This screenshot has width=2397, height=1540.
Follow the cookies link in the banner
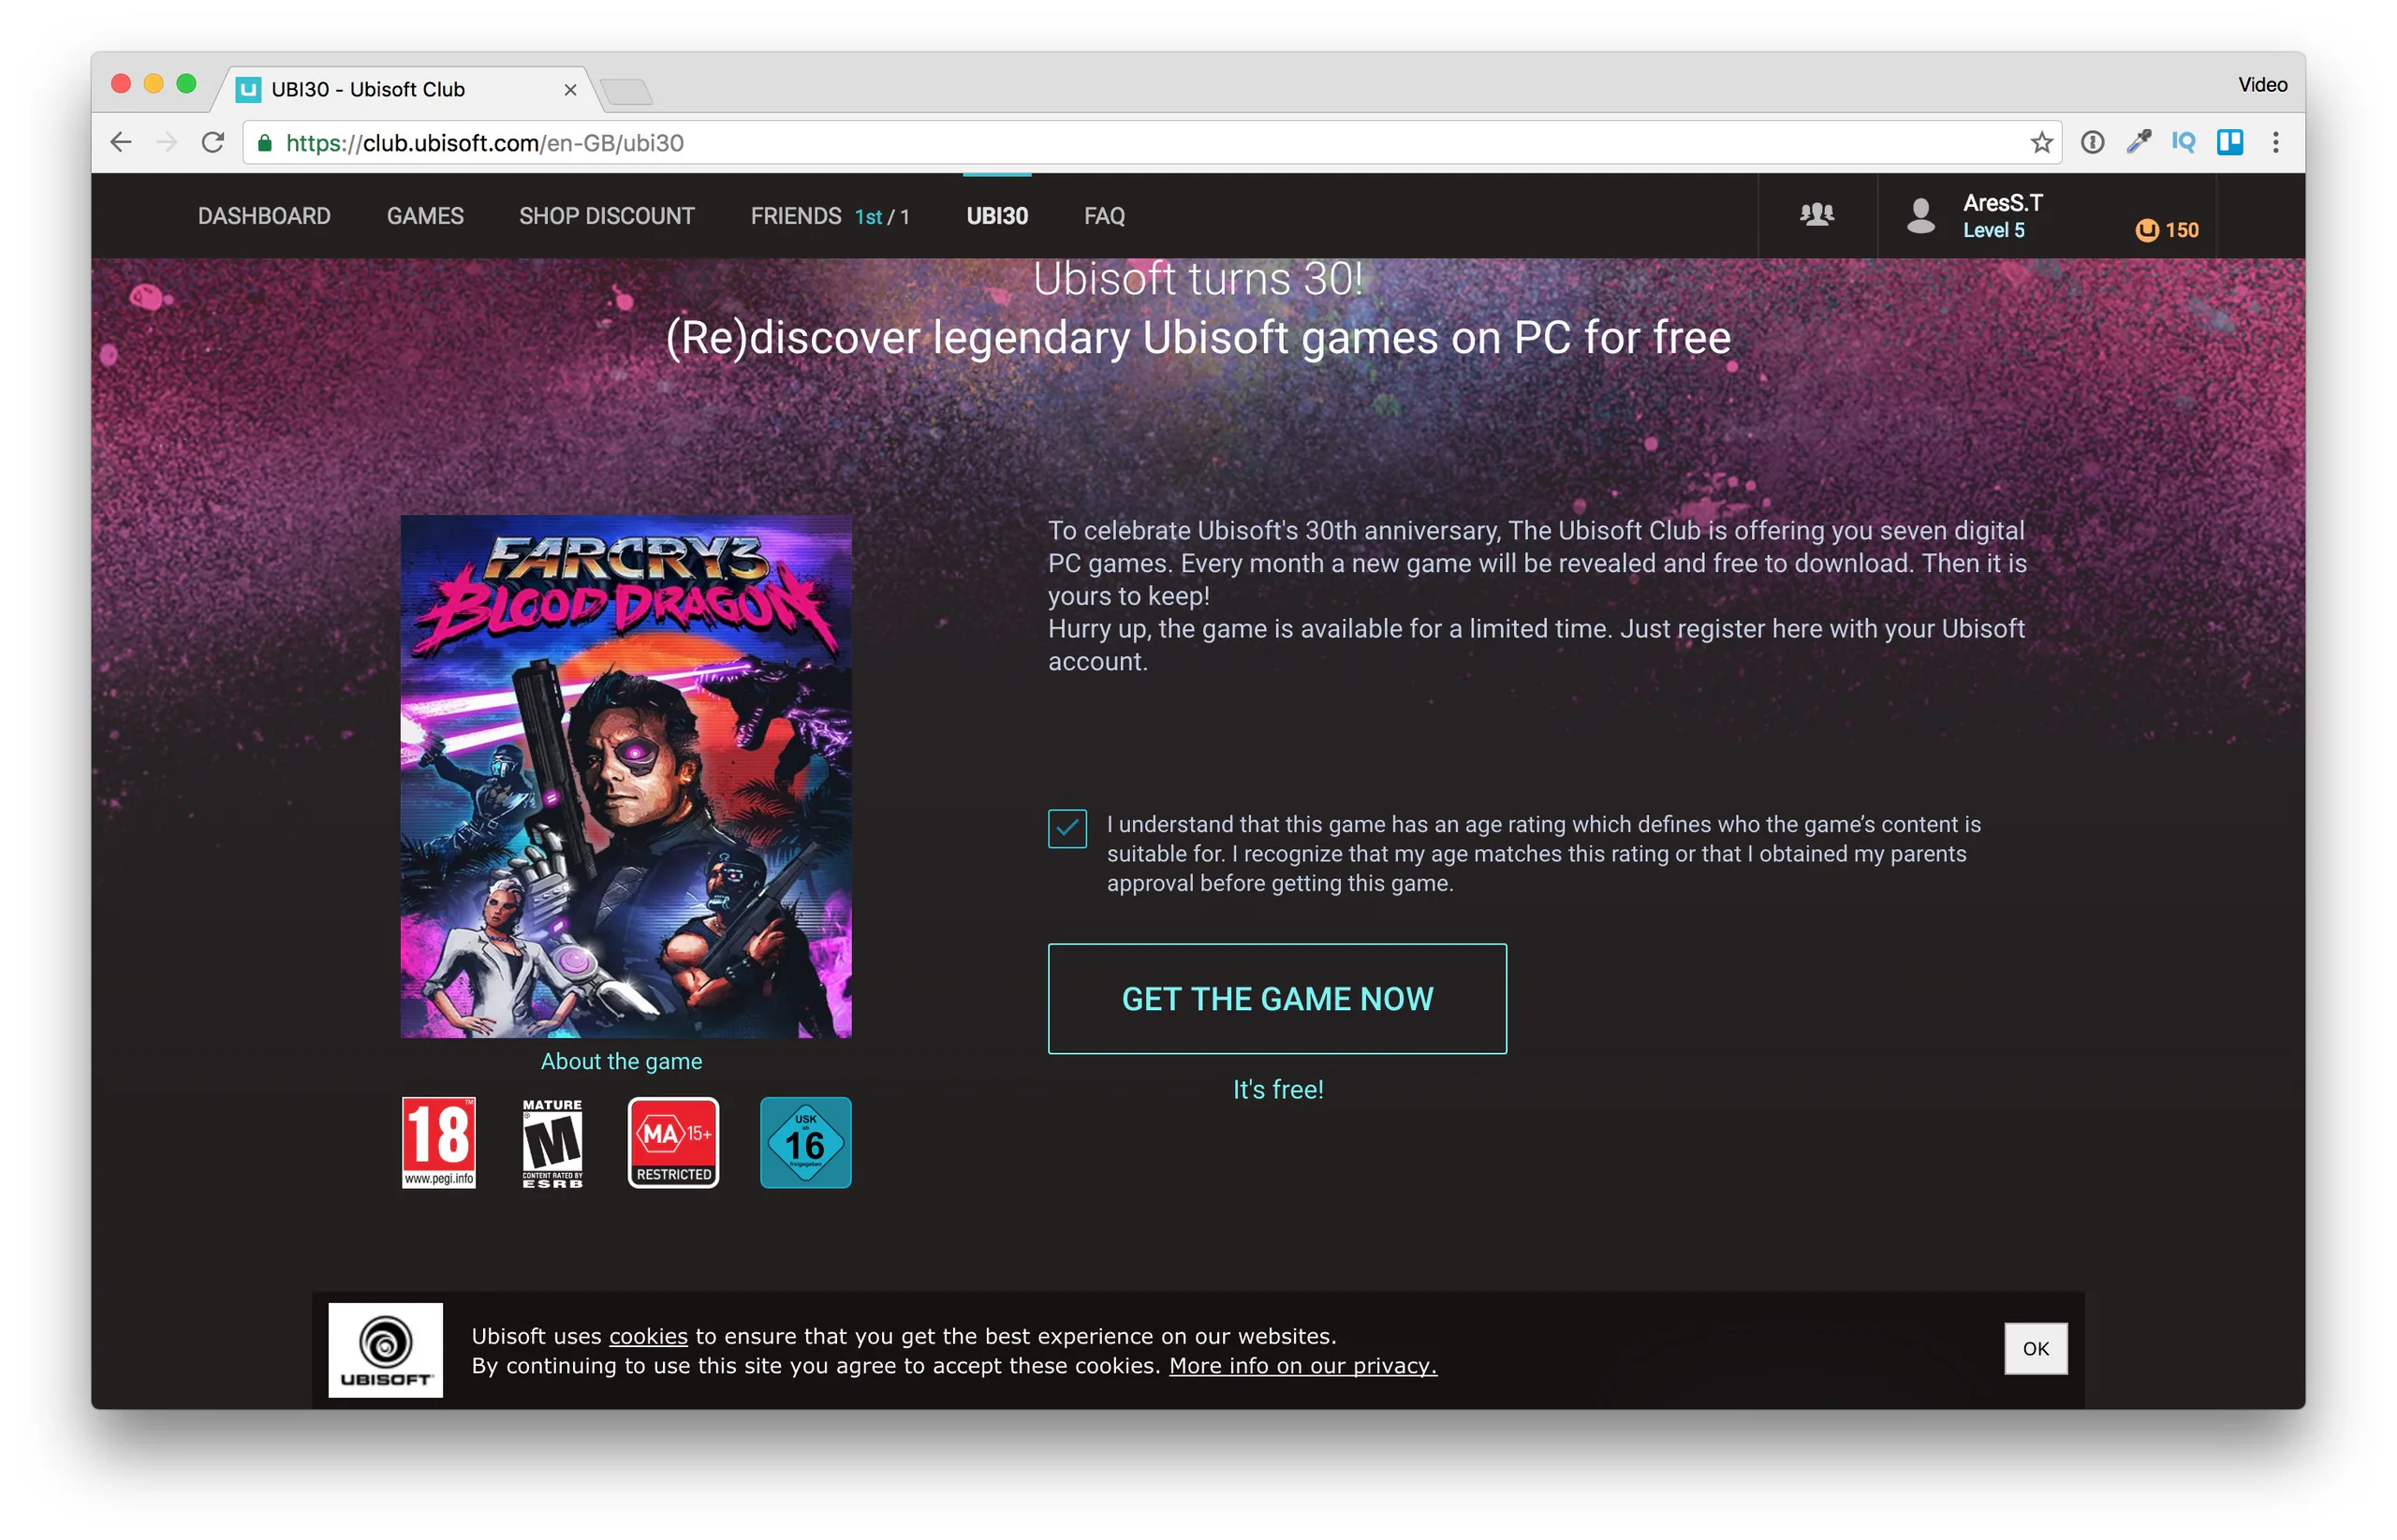tap(648, 1336)
